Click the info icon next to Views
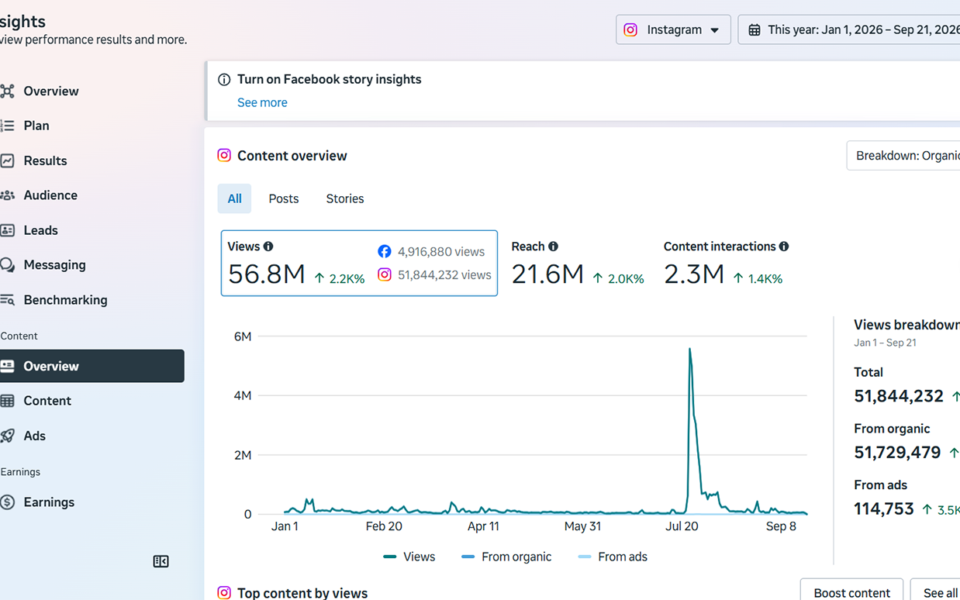Screen dimensions: 960x600 [268, 246]
